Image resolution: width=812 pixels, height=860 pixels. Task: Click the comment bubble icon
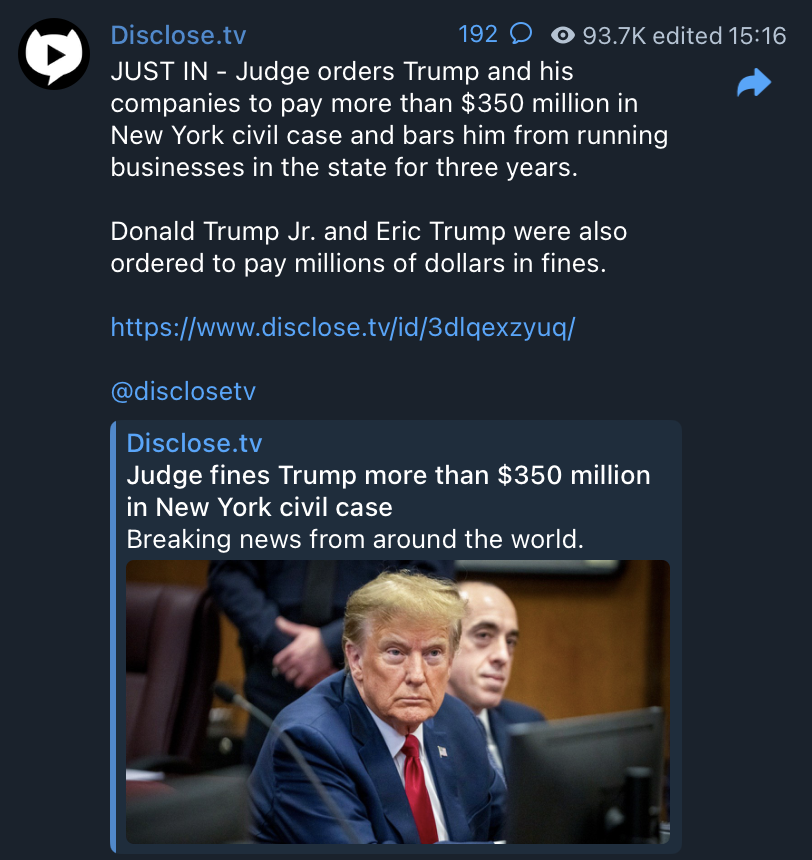(521, 34)
